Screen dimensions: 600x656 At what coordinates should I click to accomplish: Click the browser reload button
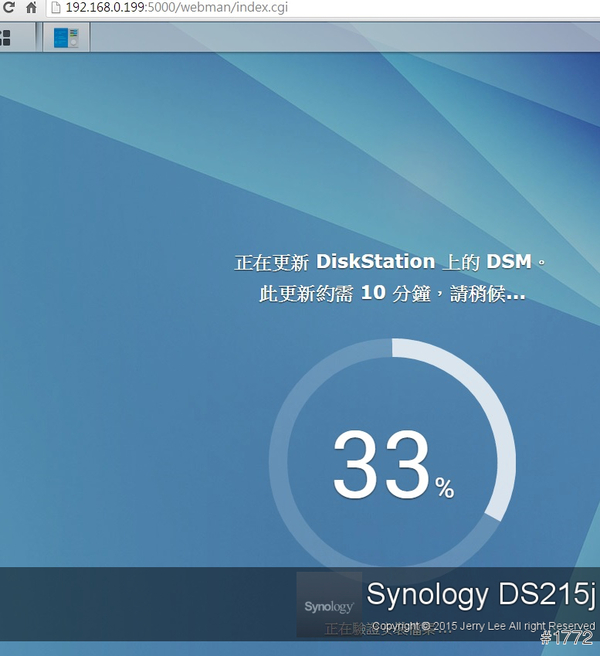(x=8, y=8)
